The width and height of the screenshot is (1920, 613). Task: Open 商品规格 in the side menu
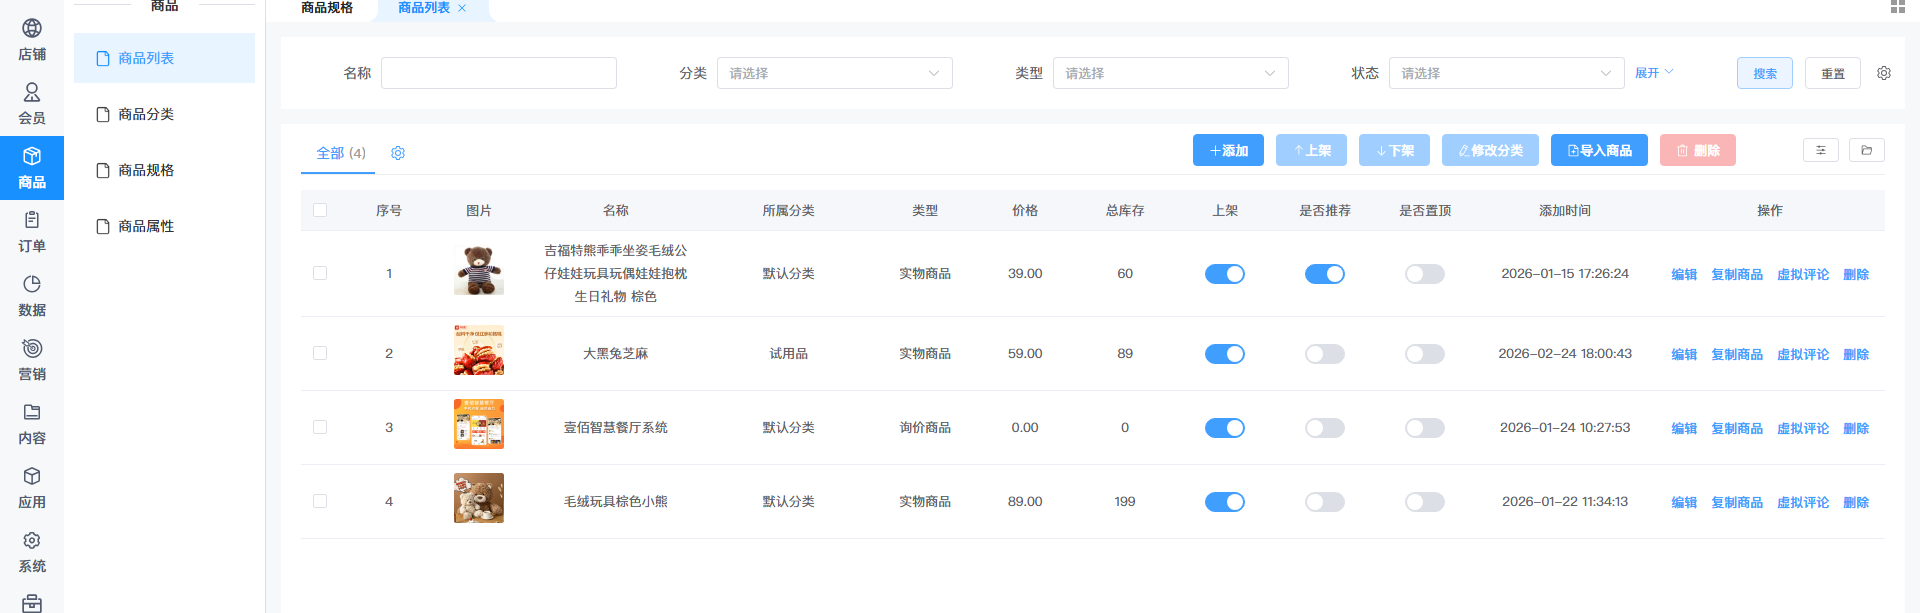(x=164, y=170)
